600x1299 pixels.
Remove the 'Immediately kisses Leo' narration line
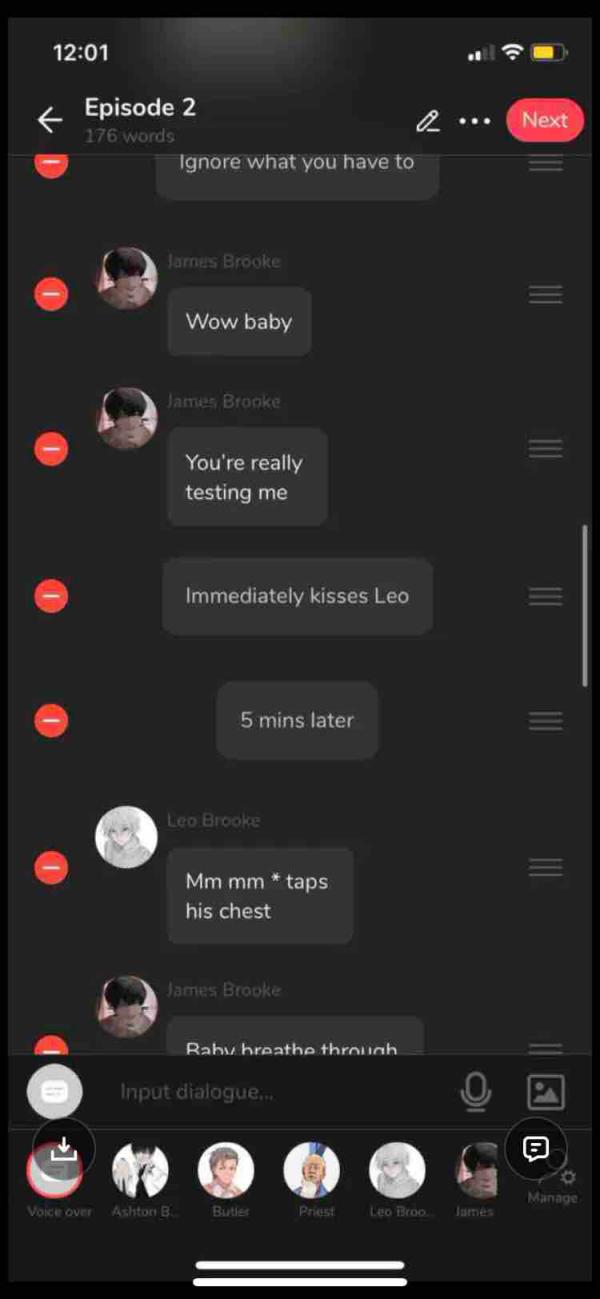pos(51,596)
